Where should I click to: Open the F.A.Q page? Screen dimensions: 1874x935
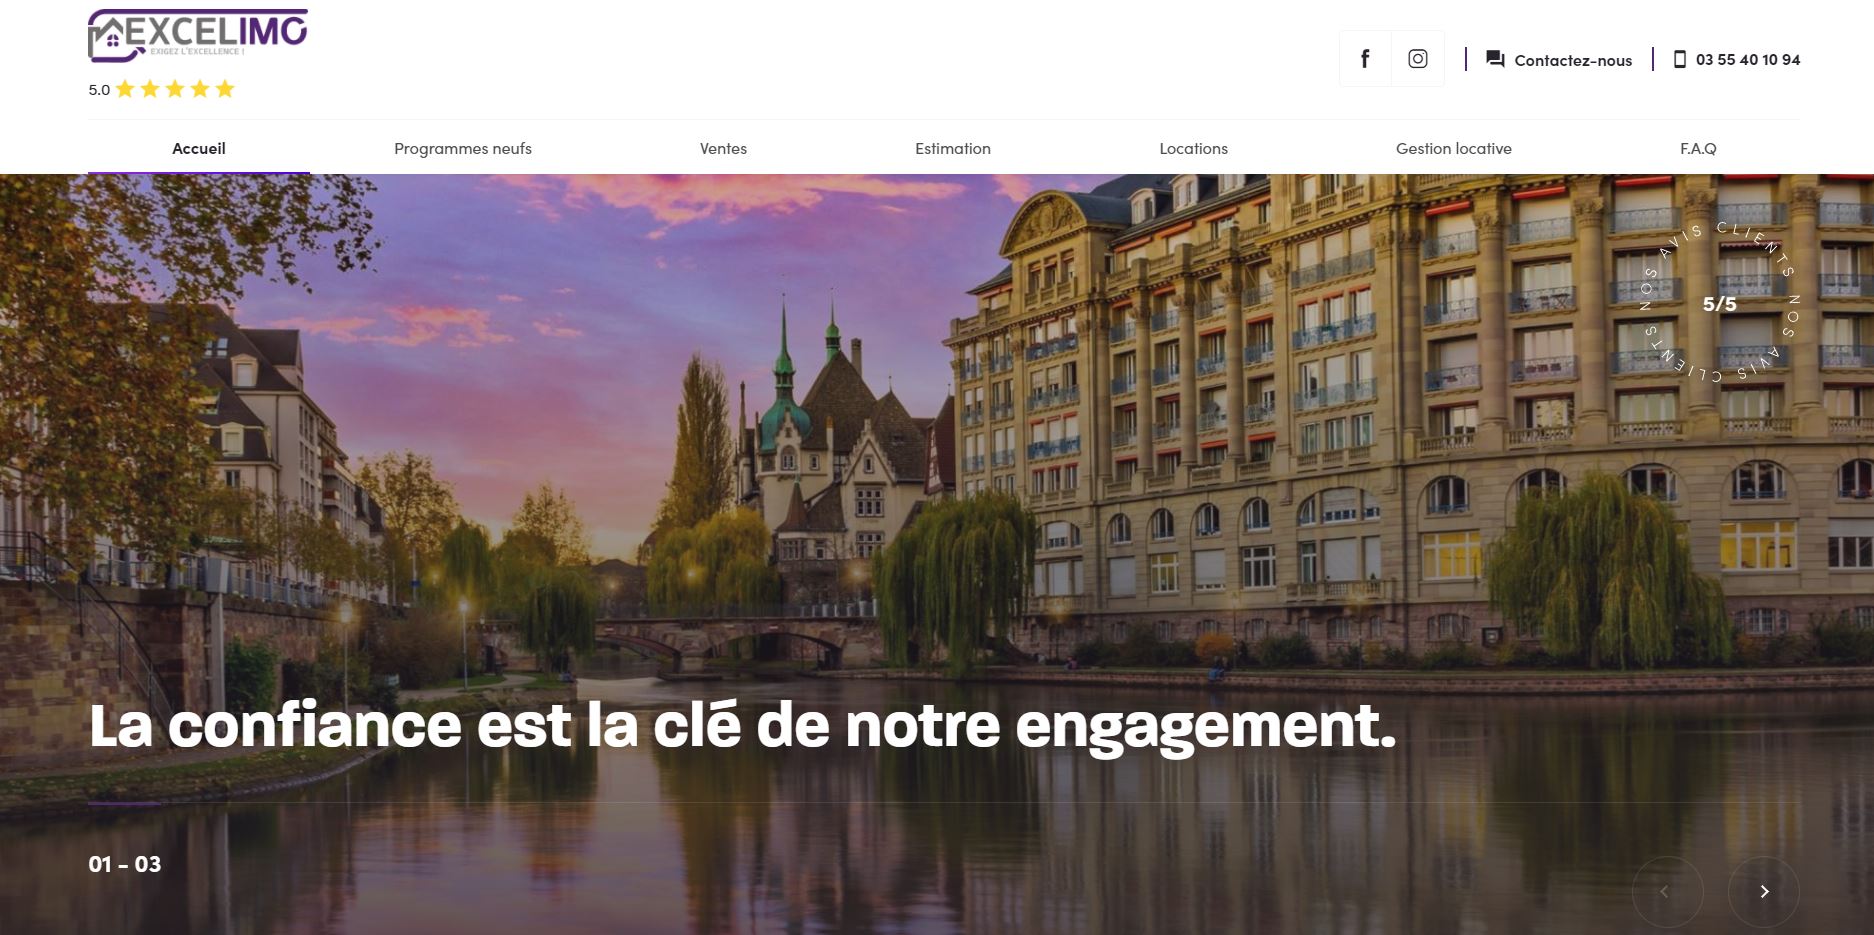pyautogui.click(x=1698, y=148)
